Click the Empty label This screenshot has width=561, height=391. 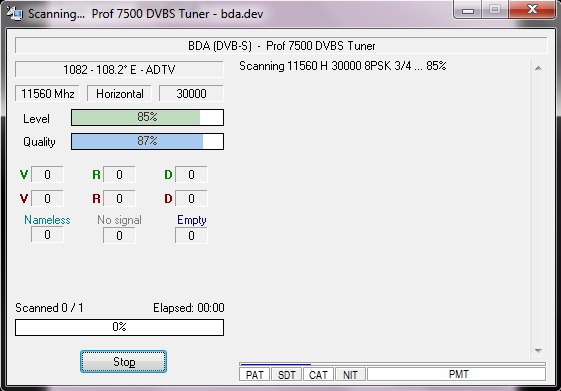[192, 220]
